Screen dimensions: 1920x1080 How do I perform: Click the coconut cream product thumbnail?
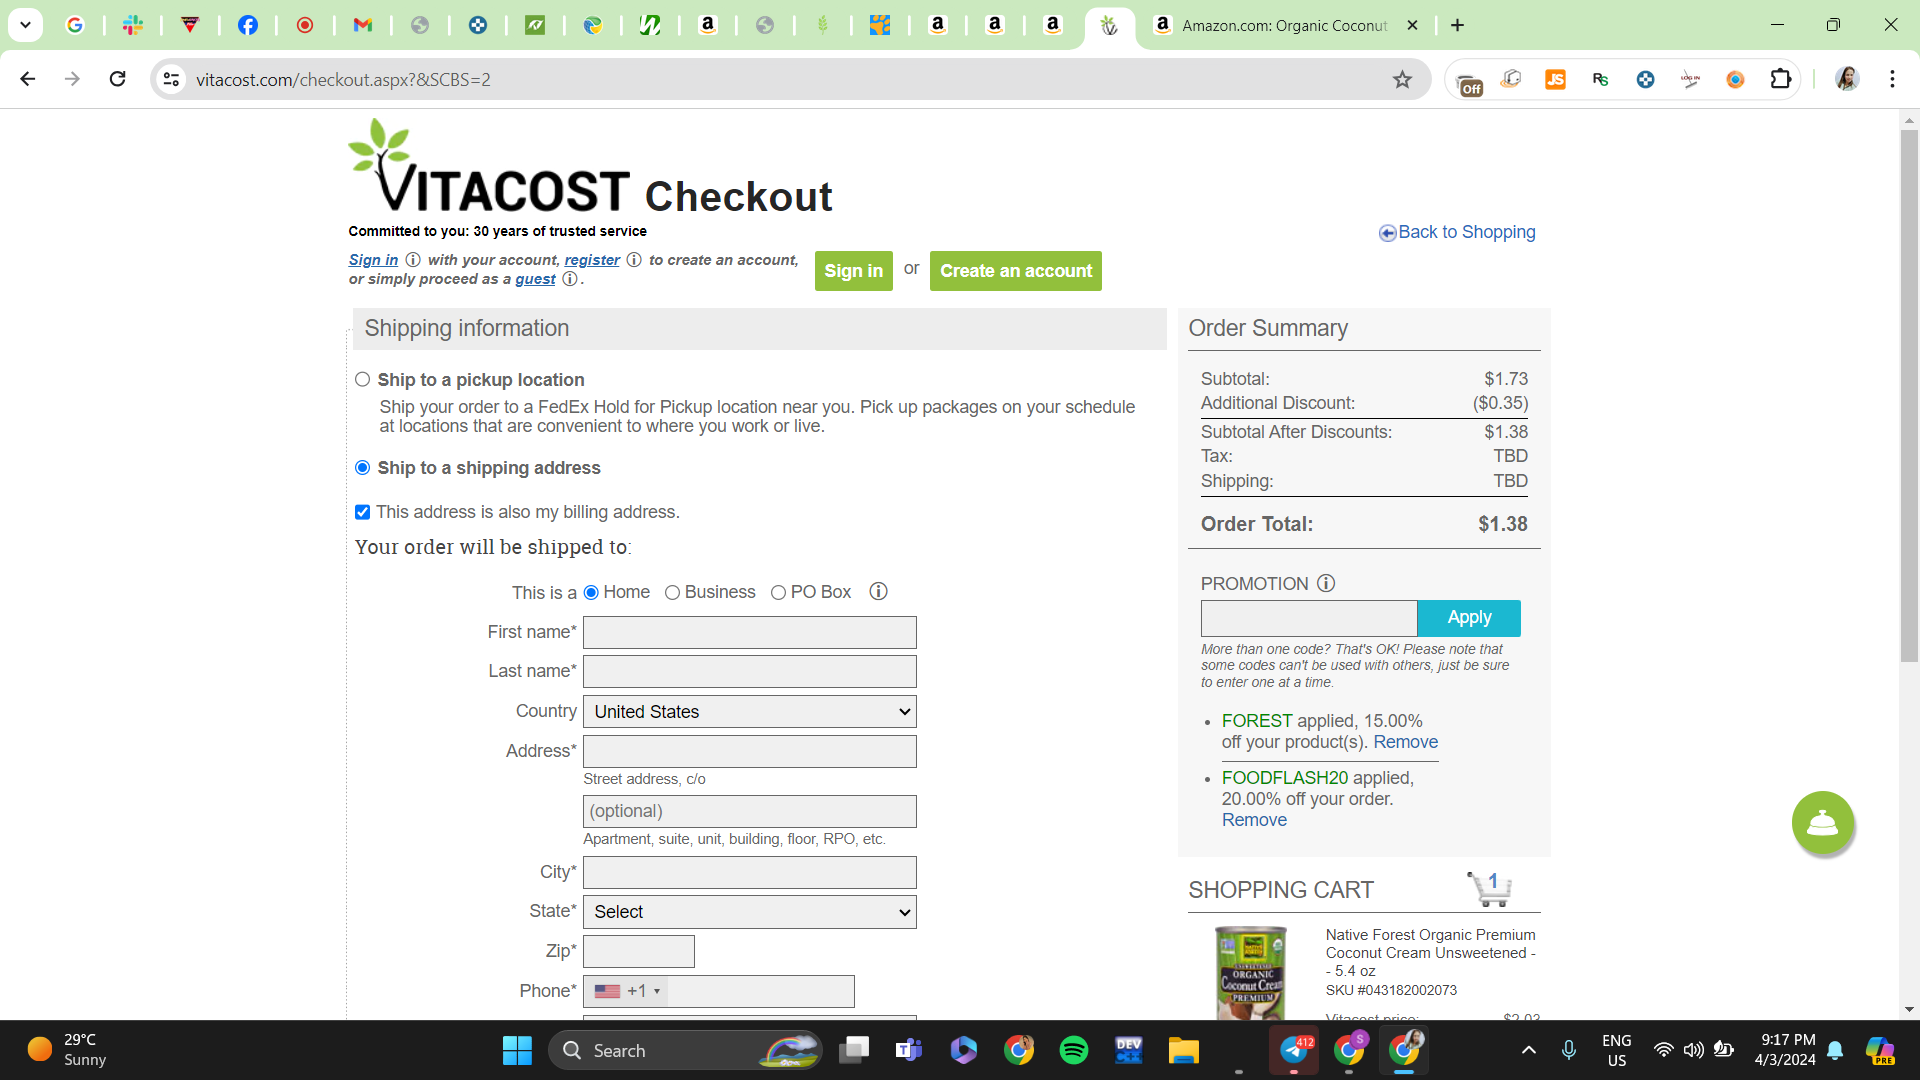(x=1250, y=972)
